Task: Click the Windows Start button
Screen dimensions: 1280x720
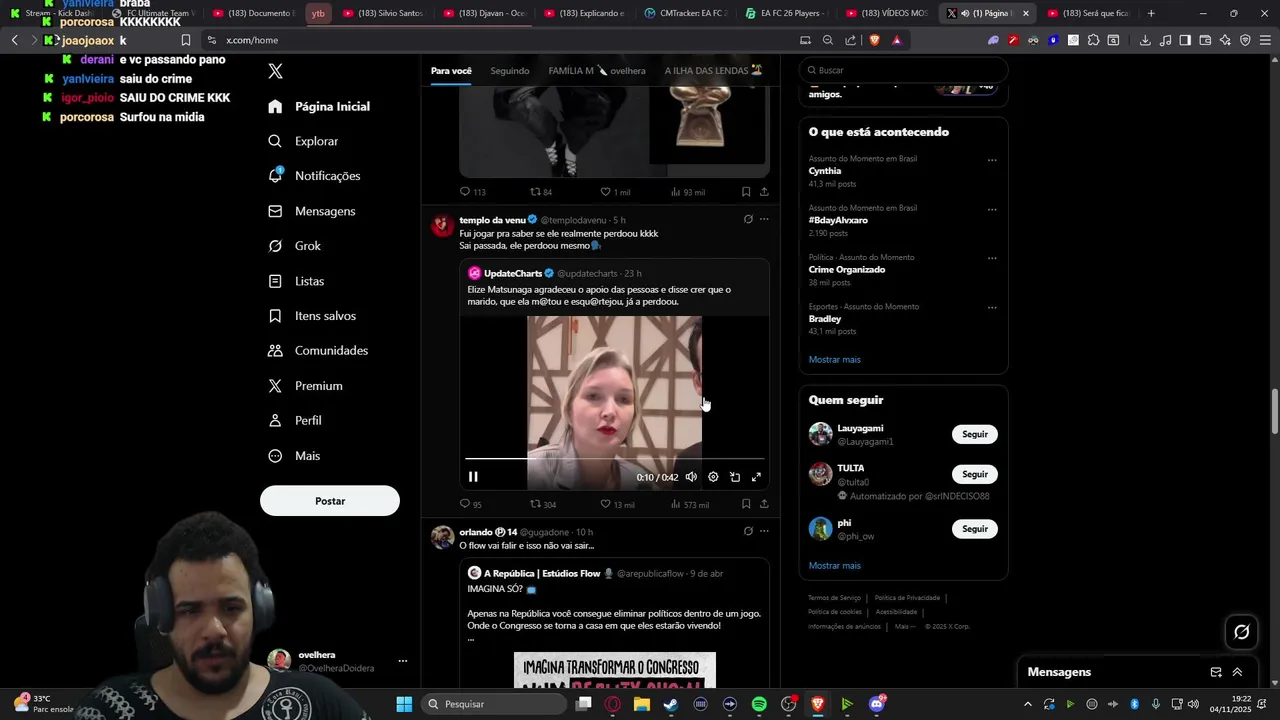Action: click(404, 704)
